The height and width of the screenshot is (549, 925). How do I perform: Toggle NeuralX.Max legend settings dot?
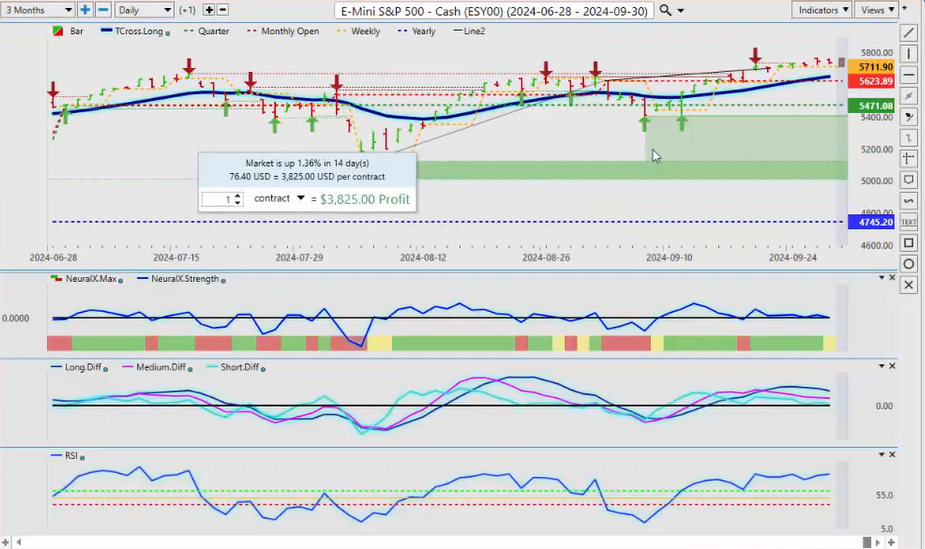click(x=120, y=281)
